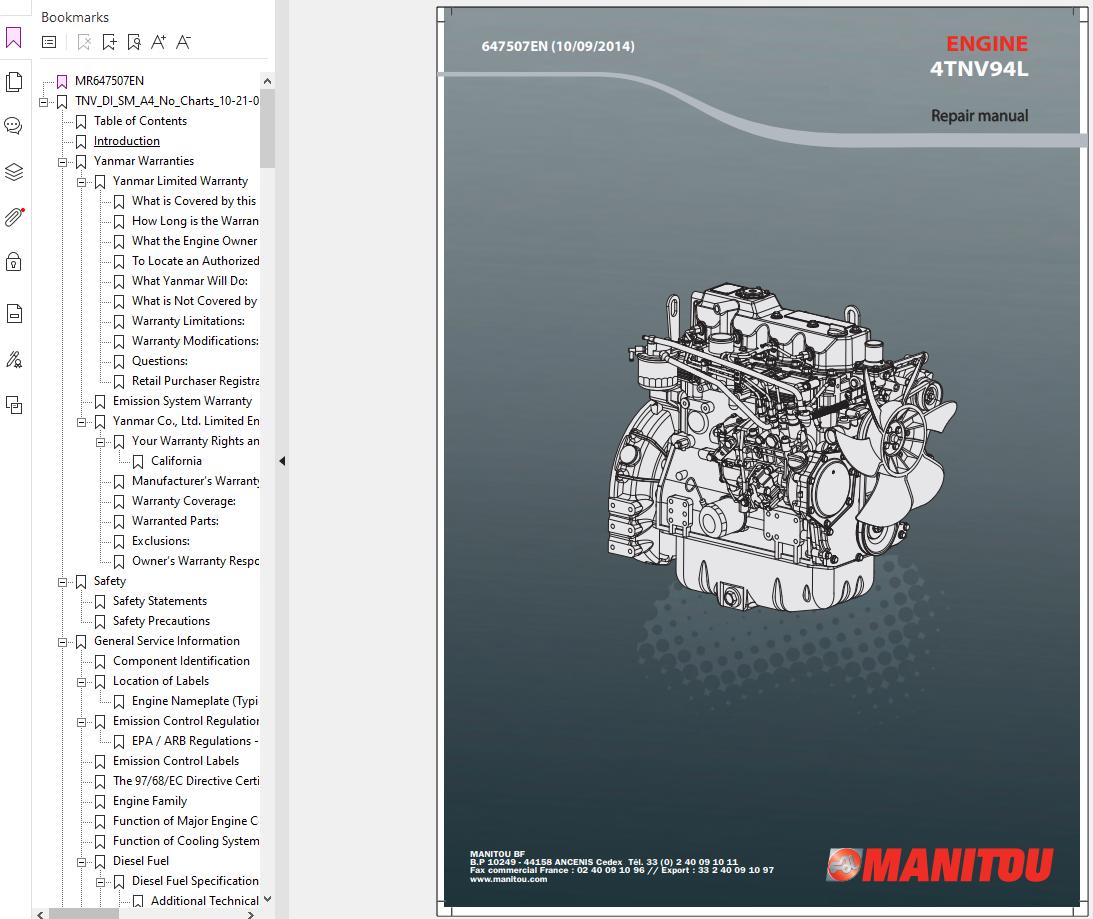This screenshot has height=919, width=1093.
Task: Select Warranted Parts bookmark
Action: (175, 521)
